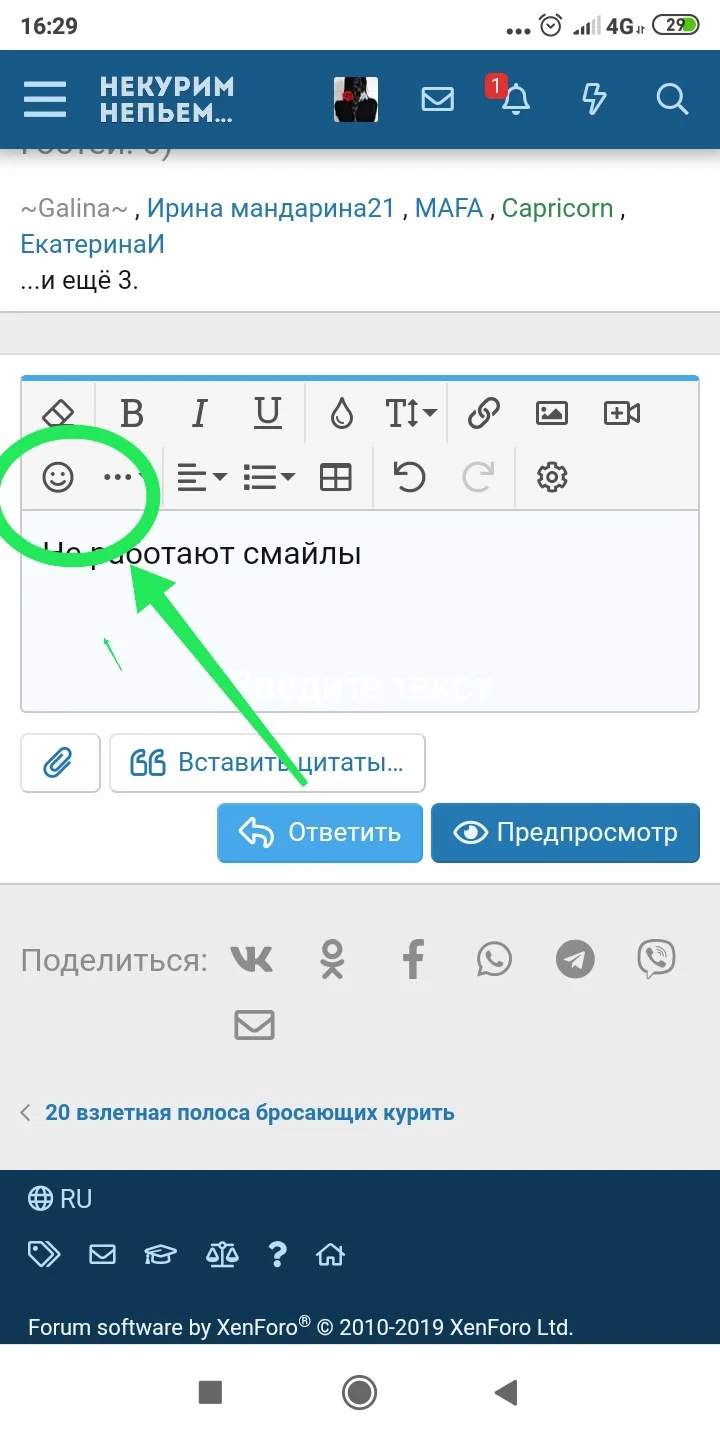Open the hamburger navigation menu
The width and height of the screenshot is (720, 1440).
(x=44, y=99)
